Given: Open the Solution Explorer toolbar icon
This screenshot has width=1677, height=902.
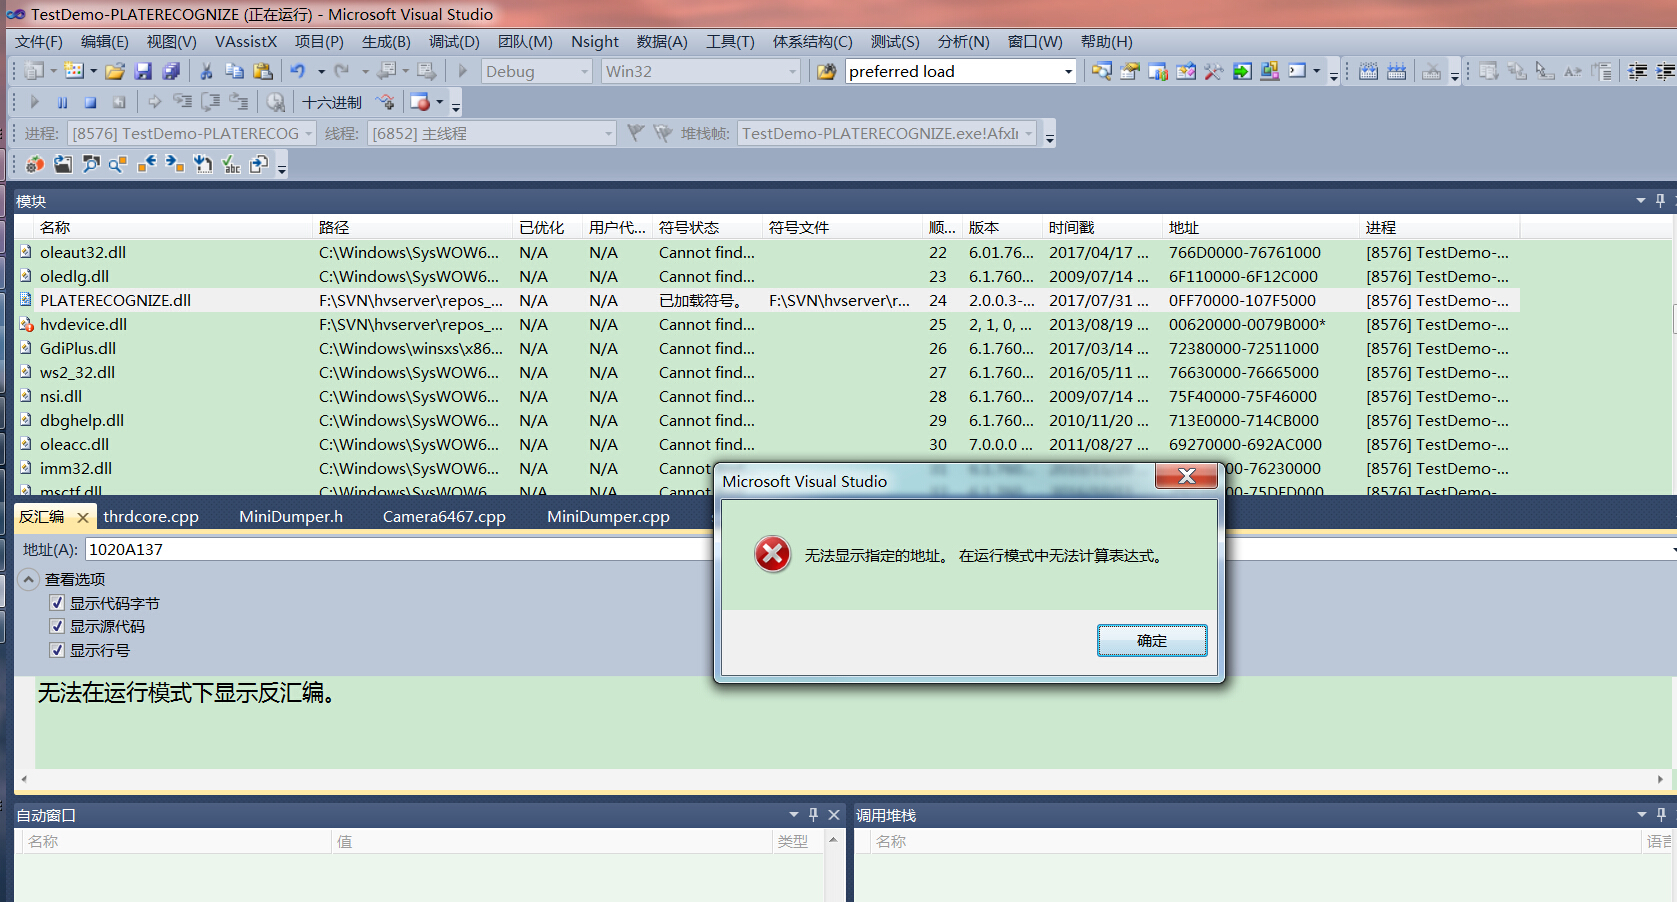Looking at the screenshot, I should [x=1101, y=71].
